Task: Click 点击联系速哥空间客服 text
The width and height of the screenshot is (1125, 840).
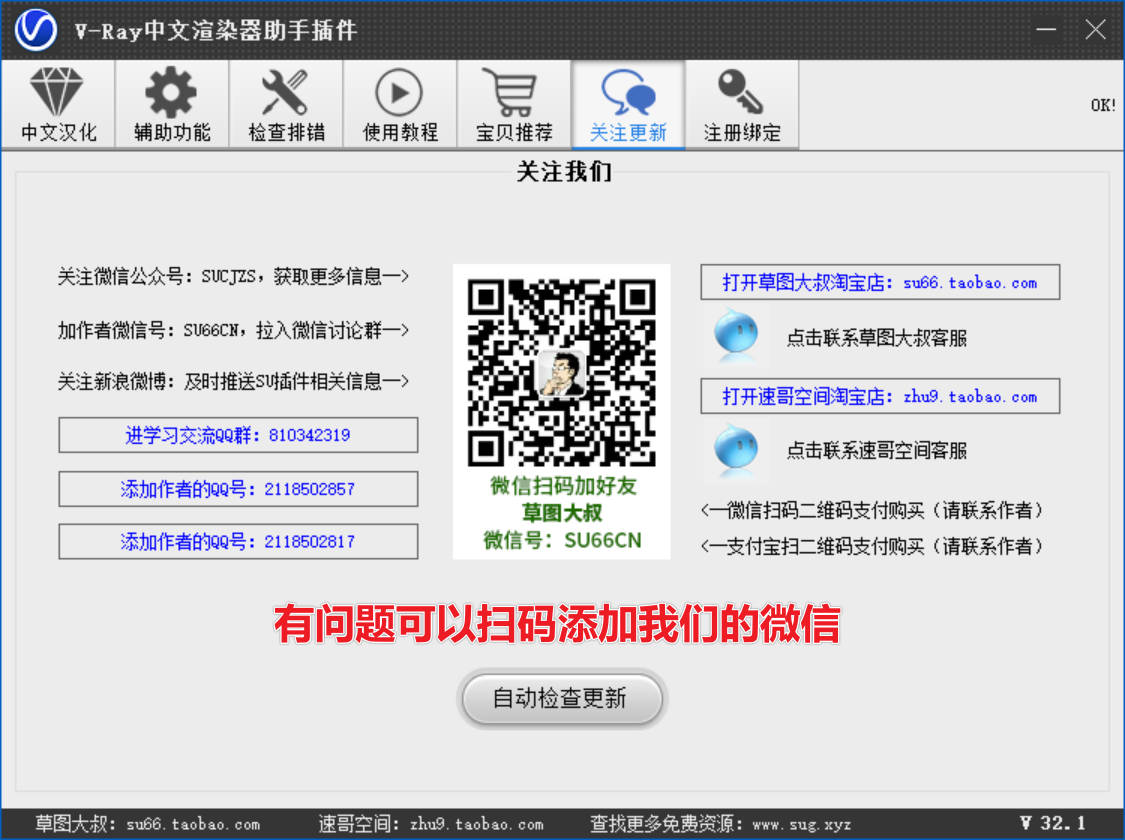Action: coord(877,450)
